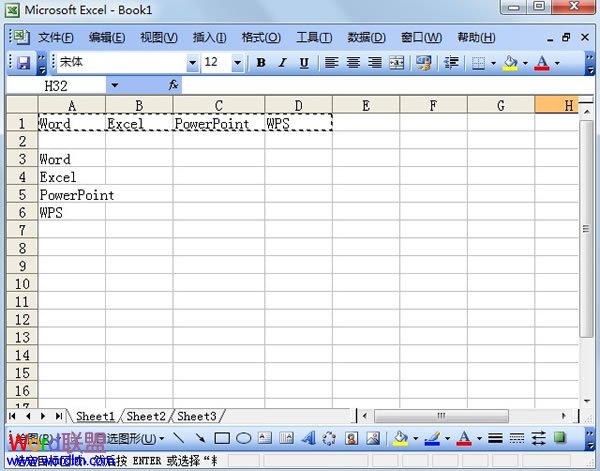Apply the Fill Color bucket in formatting toolbar
The width and height of the screenshot is (600, 471).
[510, 63]
